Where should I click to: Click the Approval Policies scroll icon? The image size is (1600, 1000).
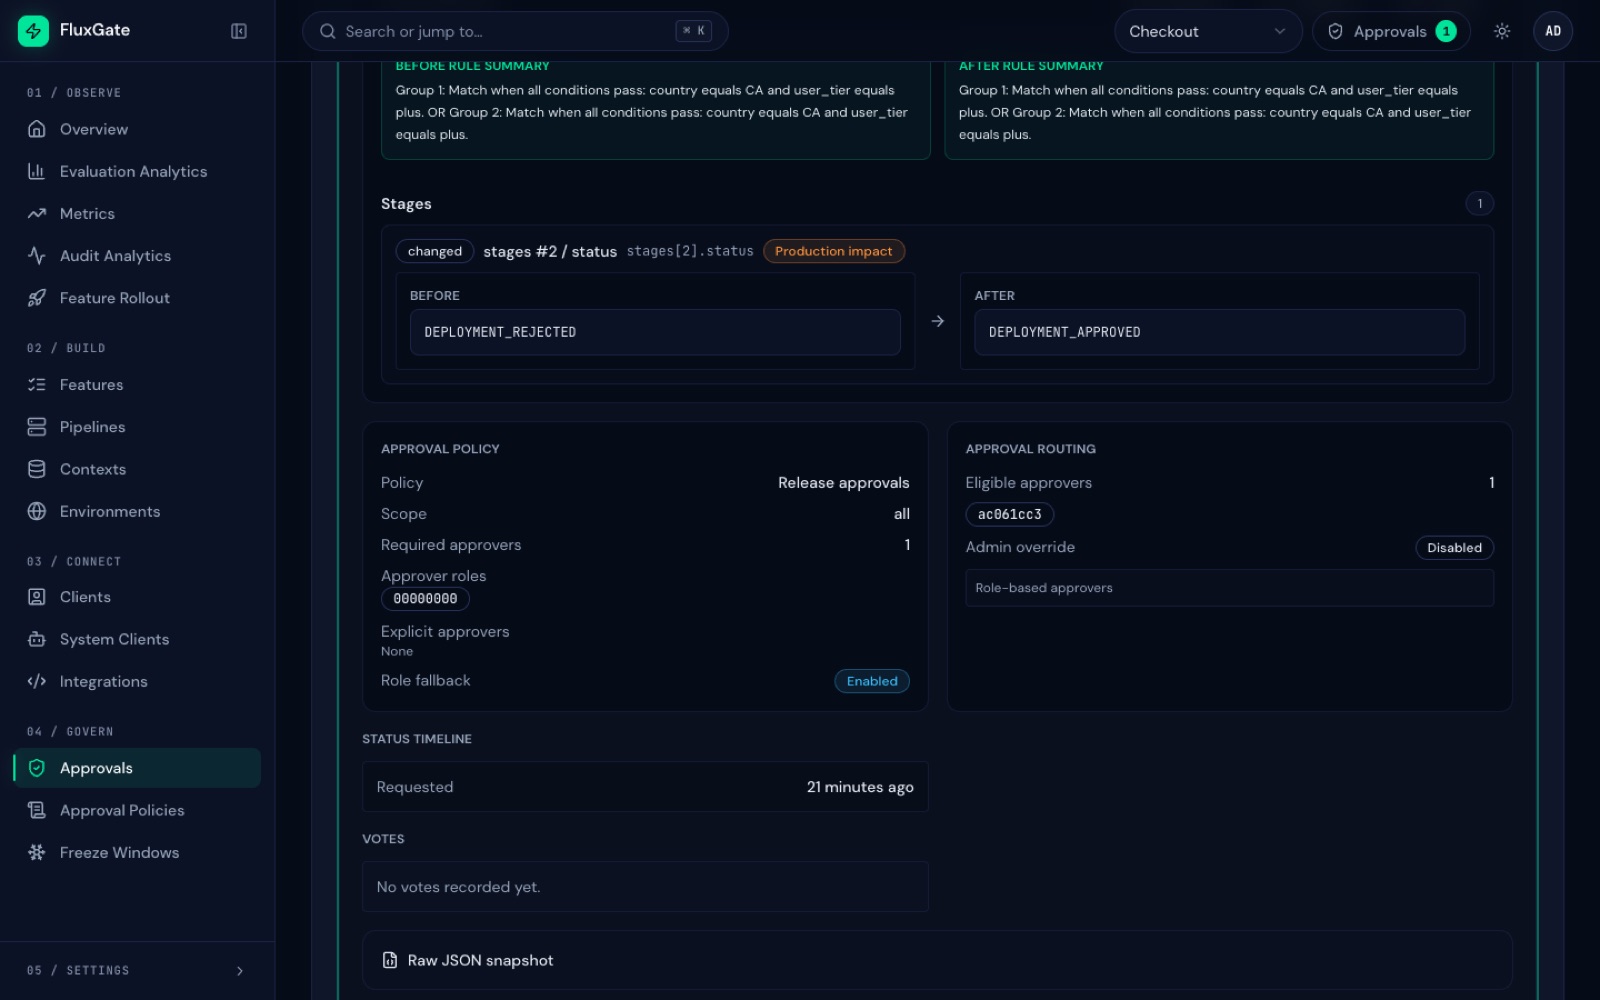[x=37, y=810]
